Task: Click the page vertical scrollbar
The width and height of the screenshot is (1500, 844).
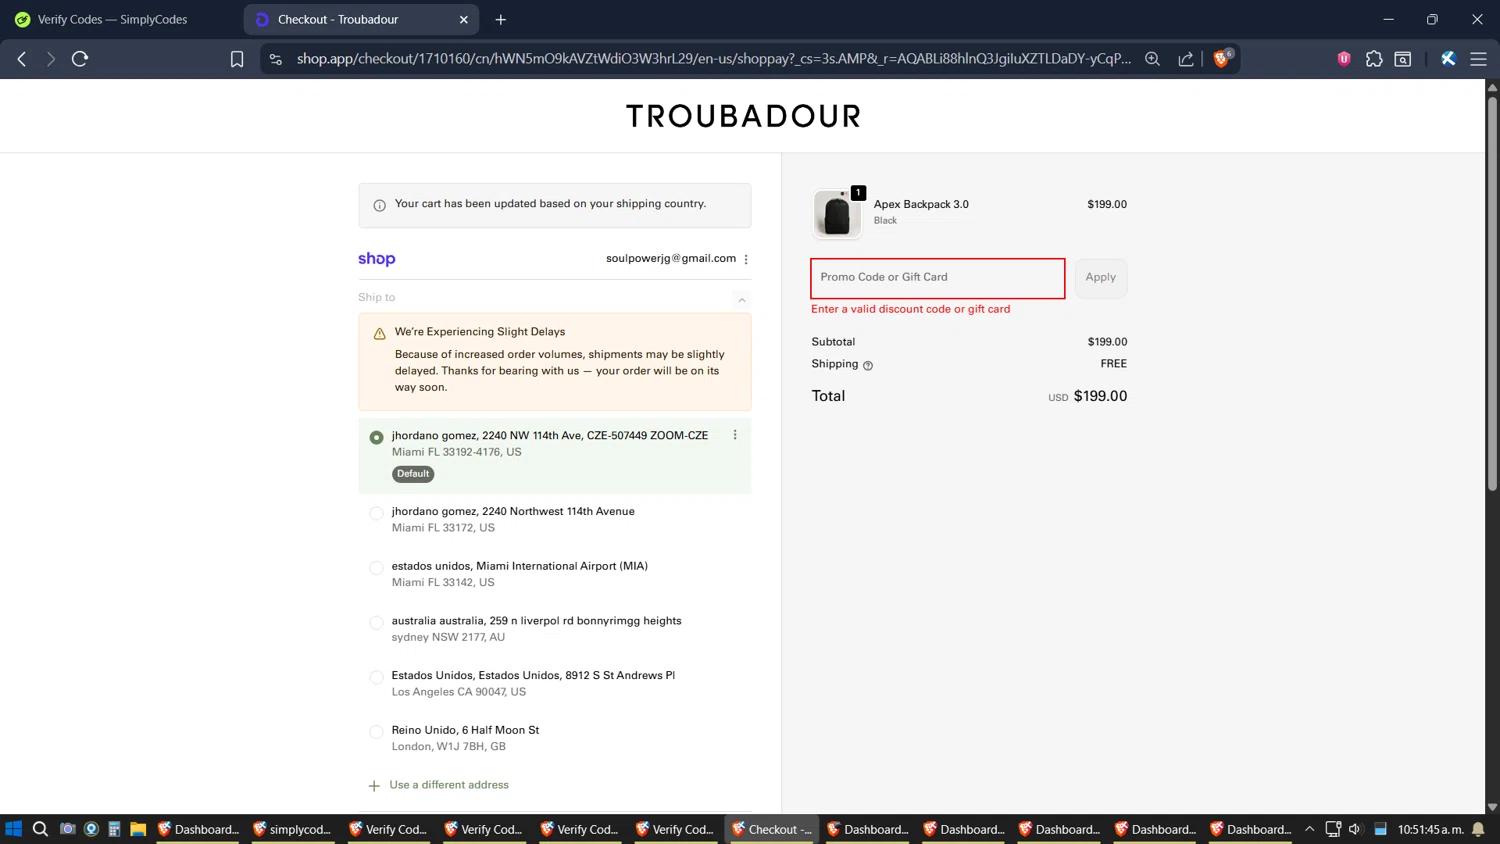Action: click(x=1492, y=295)
